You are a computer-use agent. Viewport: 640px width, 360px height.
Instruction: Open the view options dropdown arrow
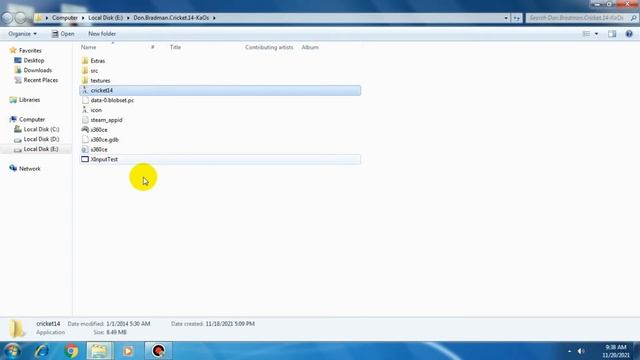click(x=596, y=34)
